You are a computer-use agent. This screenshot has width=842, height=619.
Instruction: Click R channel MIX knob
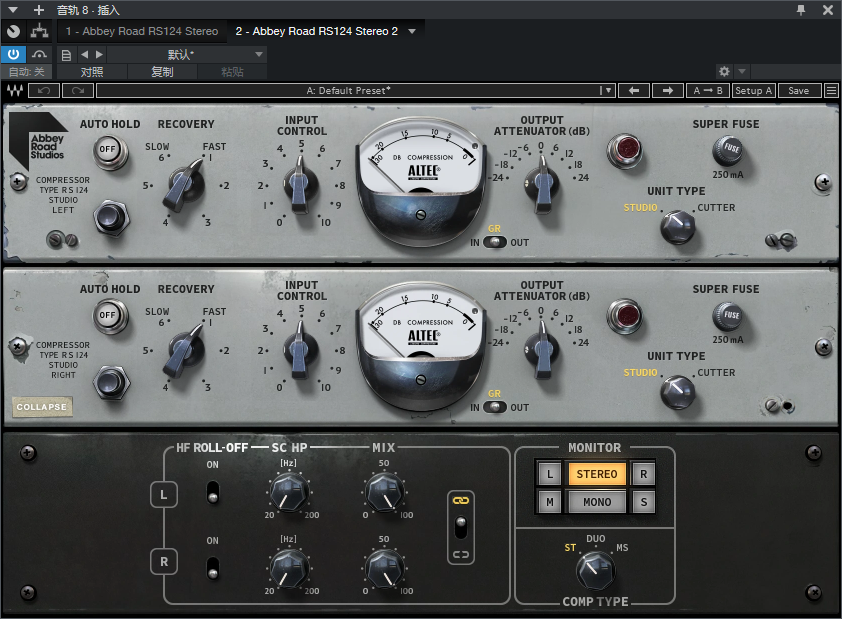coord(384,568)
